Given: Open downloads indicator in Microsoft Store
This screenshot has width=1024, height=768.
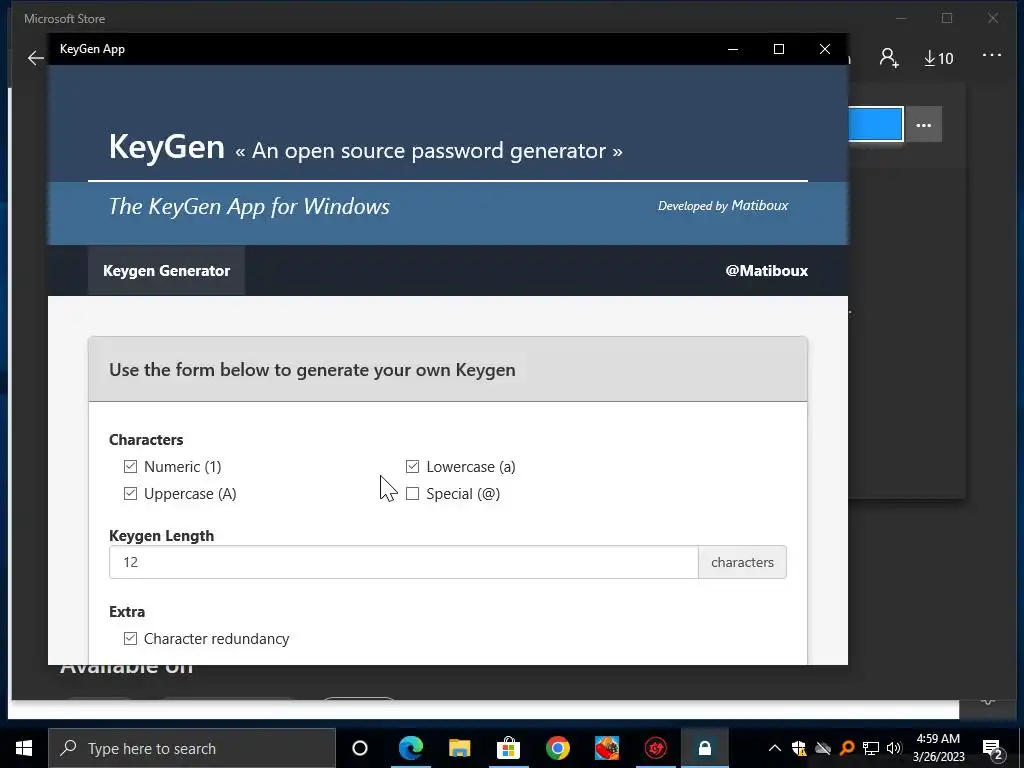Looking at the screenshot, I should point(938,58).
